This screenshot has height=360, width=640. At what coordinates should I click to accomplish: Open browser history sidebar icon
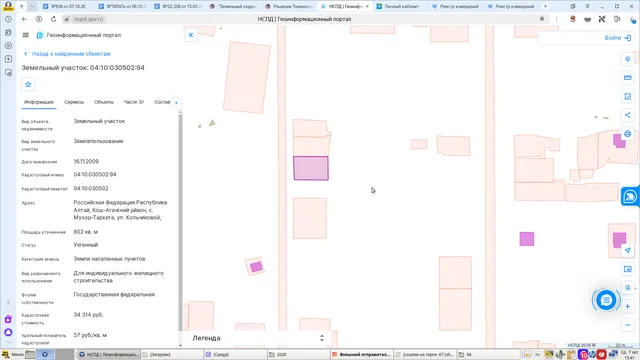coord(8,19)
